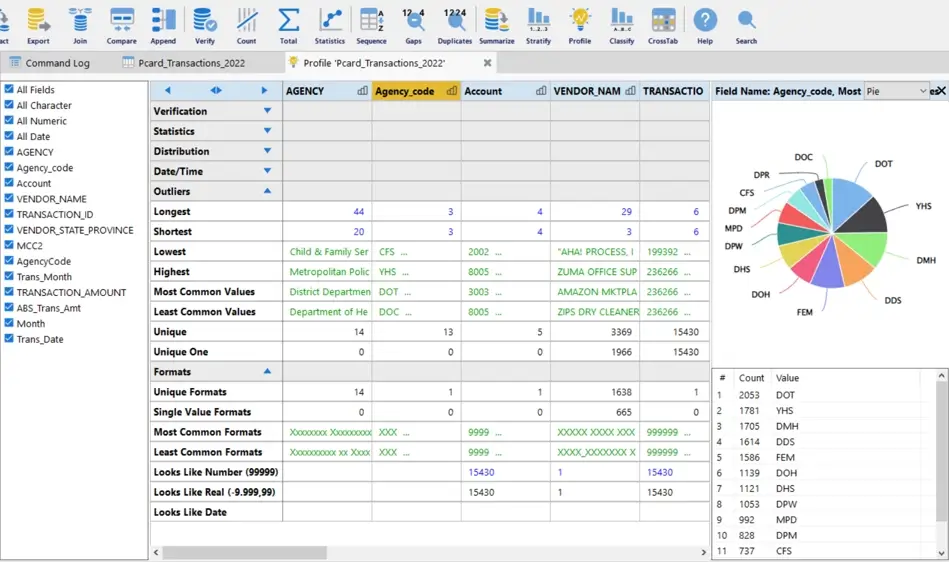Toggle the TRANSACTION_AMOUNT checkbox
949x562 pixels.
click(9, 292)
